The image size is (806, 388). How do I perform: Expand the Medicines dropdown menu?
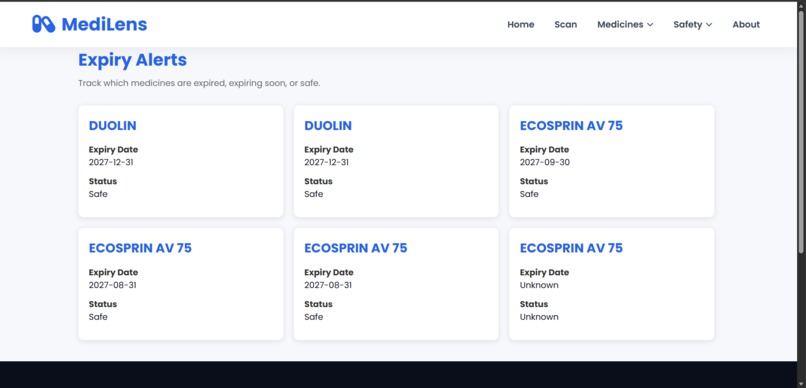coord(625,24)
